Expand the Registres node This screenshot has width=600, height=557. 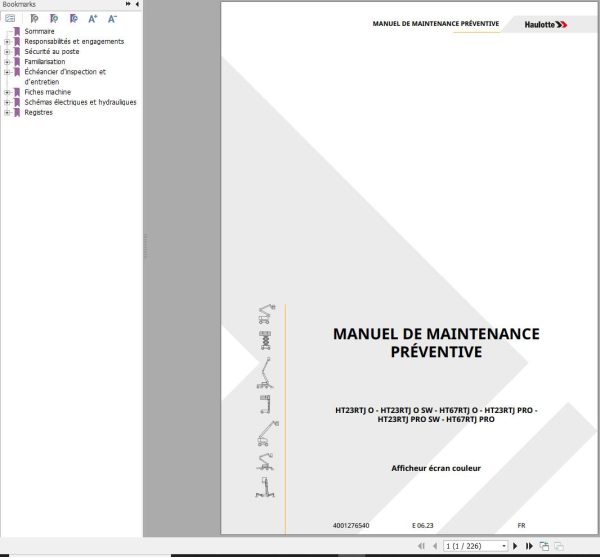[7, 112]
